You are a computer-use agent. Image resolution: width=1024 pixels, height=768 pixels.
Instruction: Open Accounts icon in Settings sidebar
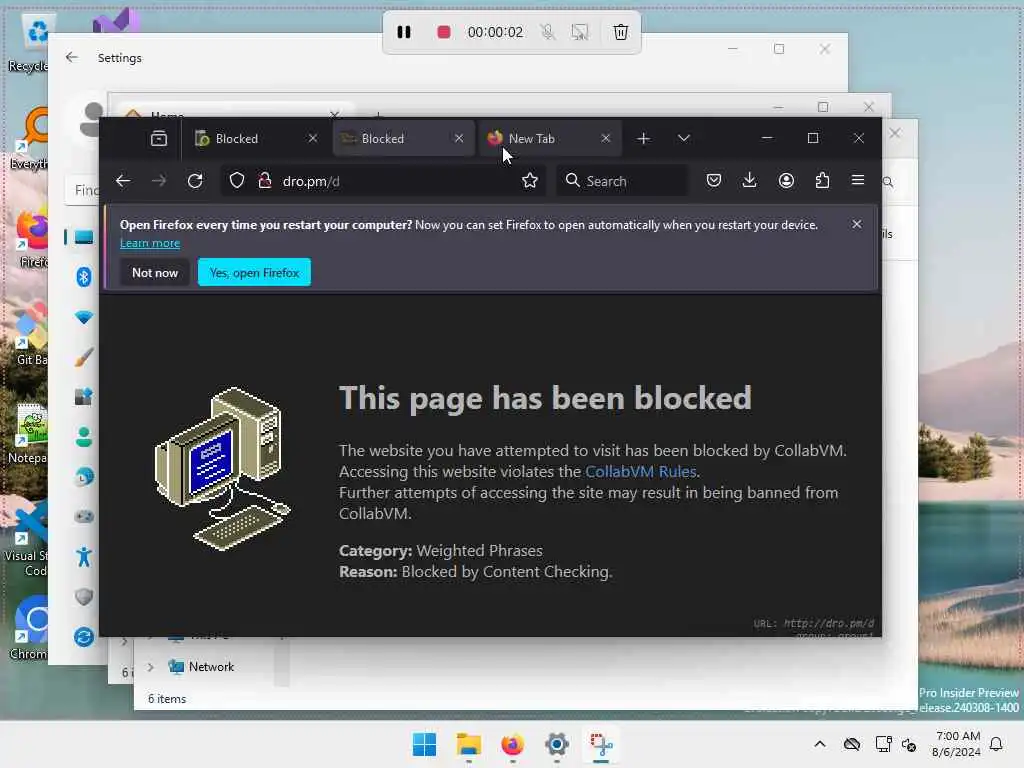coord(84,437)
